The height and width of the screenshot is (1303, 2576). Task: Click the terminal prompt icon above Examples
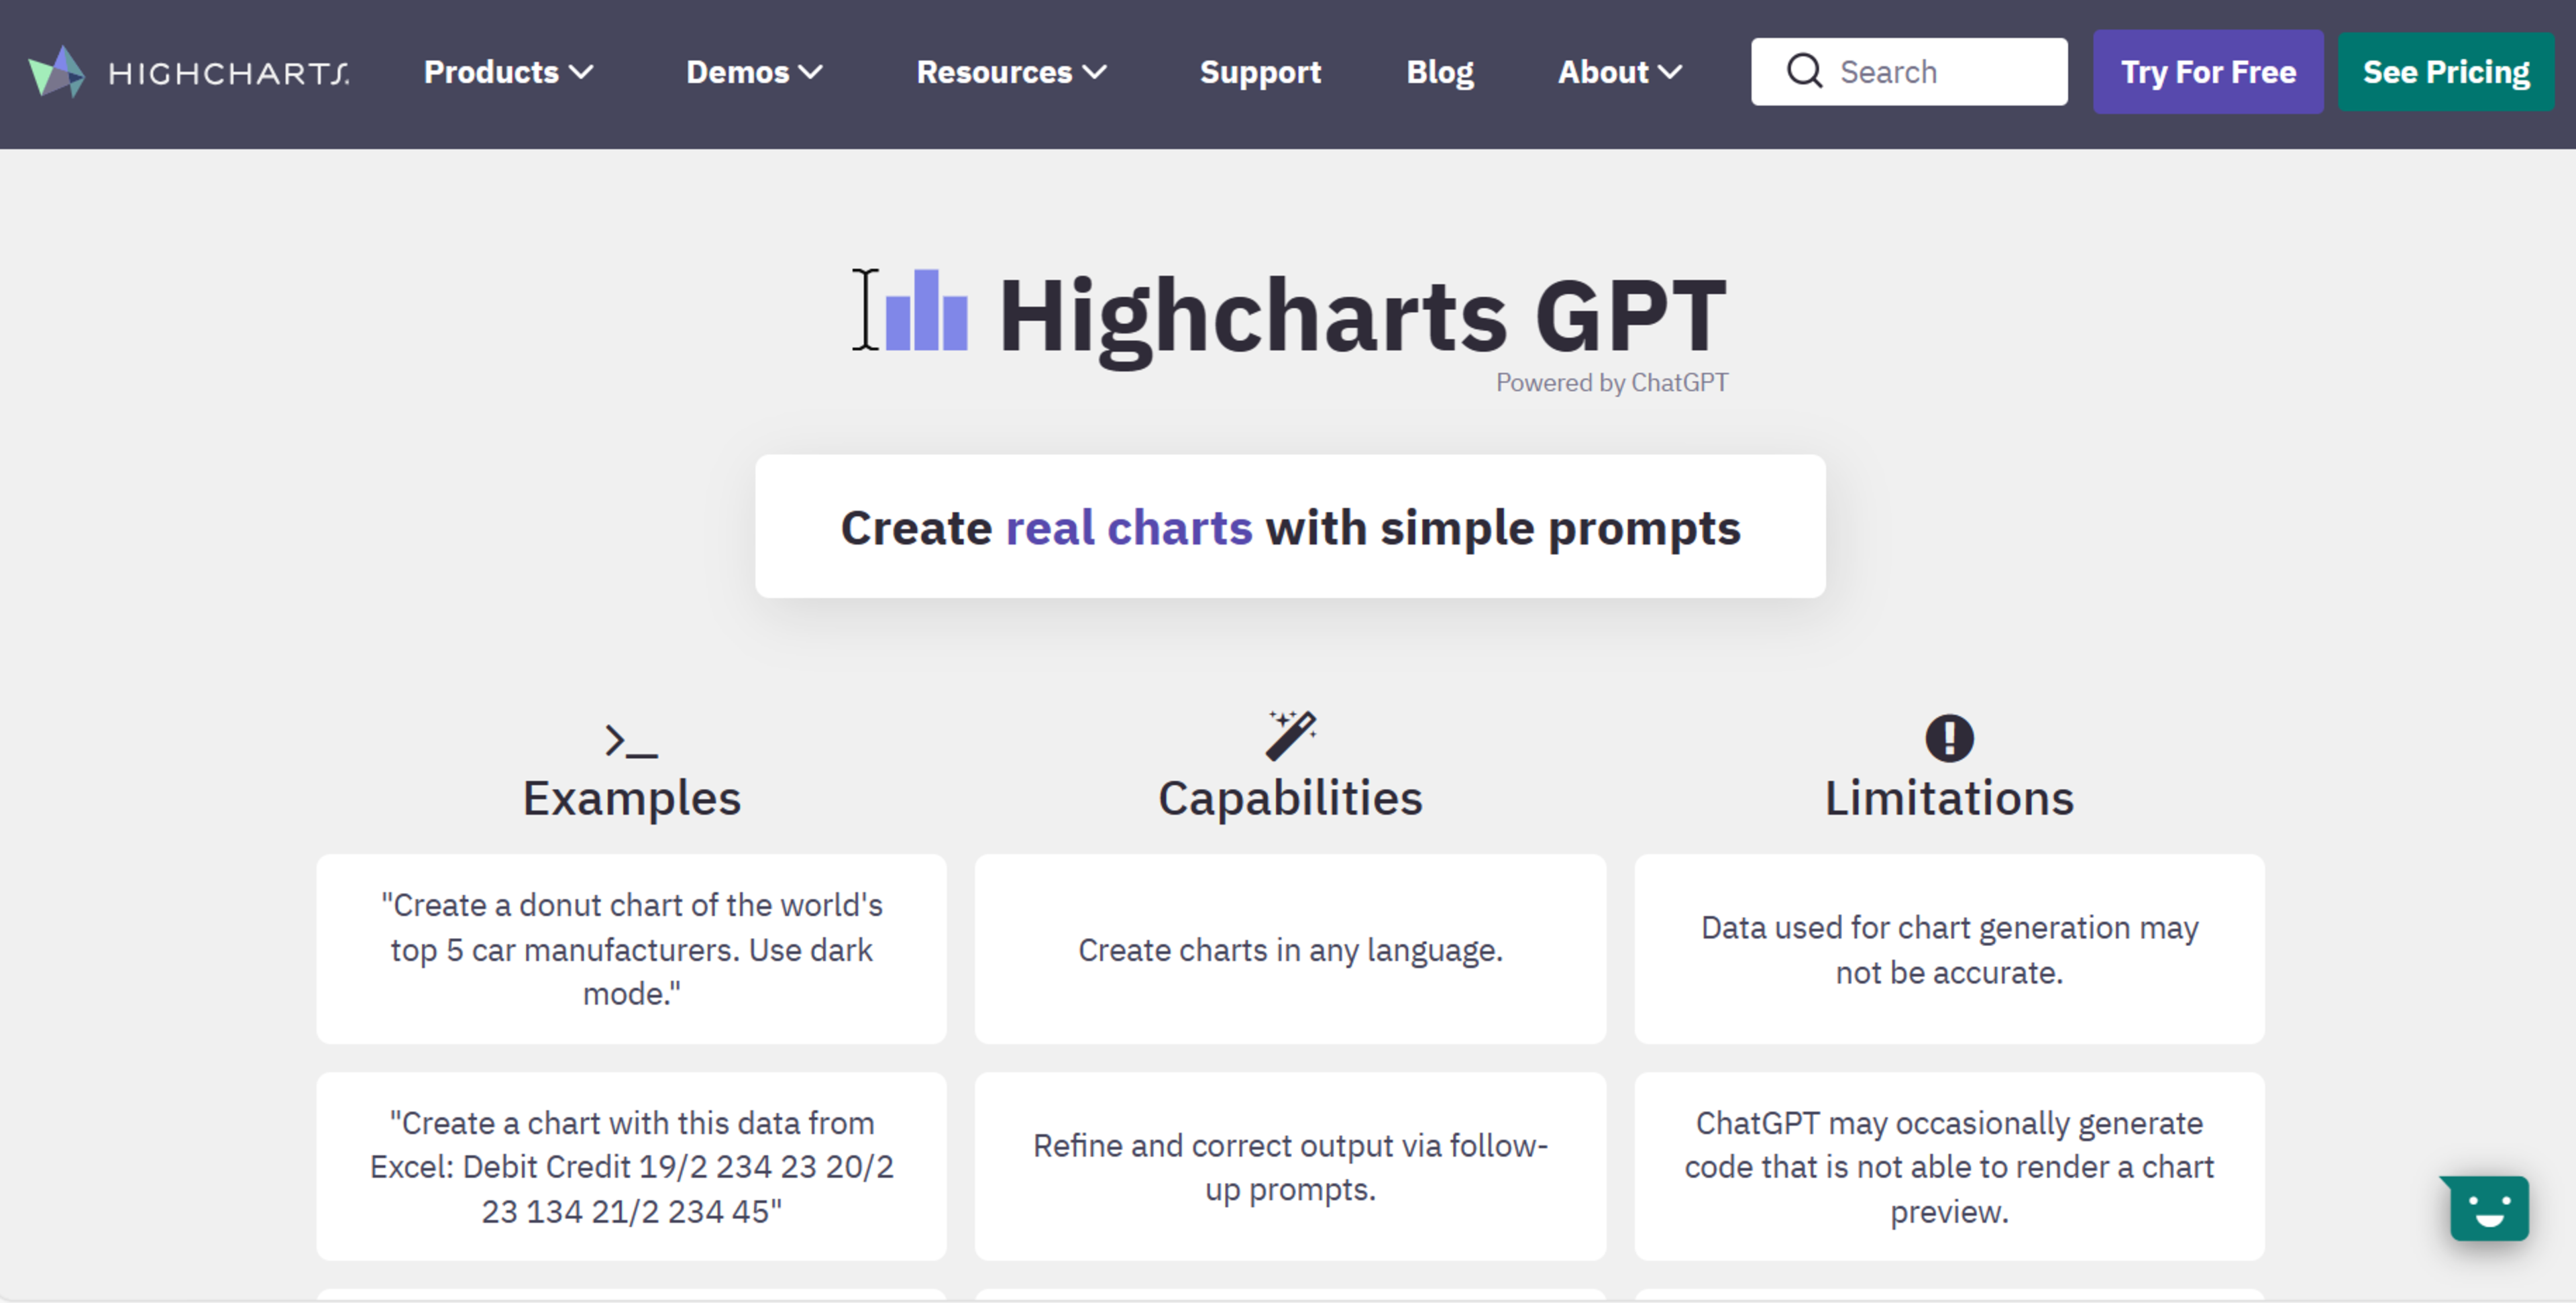point(631,741)
